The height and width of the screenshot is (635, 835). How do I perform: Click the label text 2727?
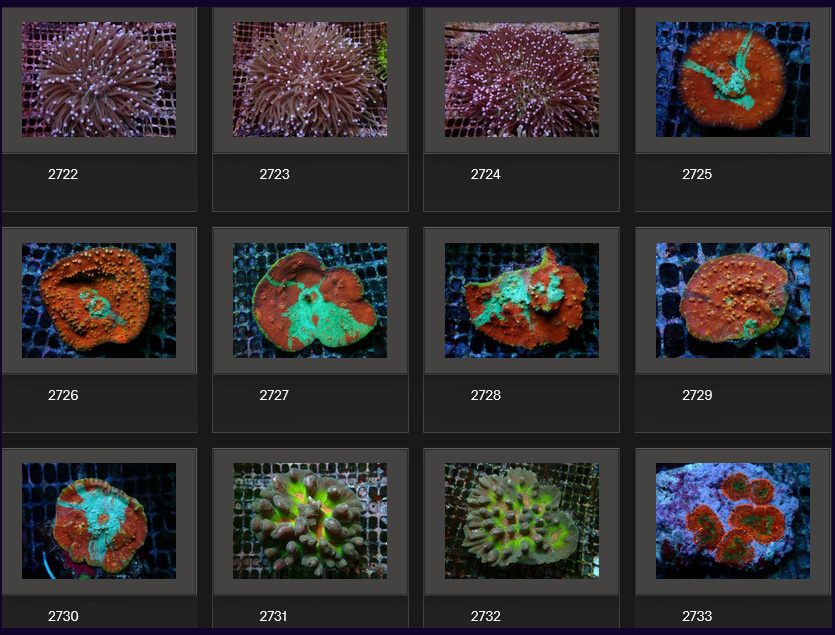pyautogui.click(x=274, y=395)
